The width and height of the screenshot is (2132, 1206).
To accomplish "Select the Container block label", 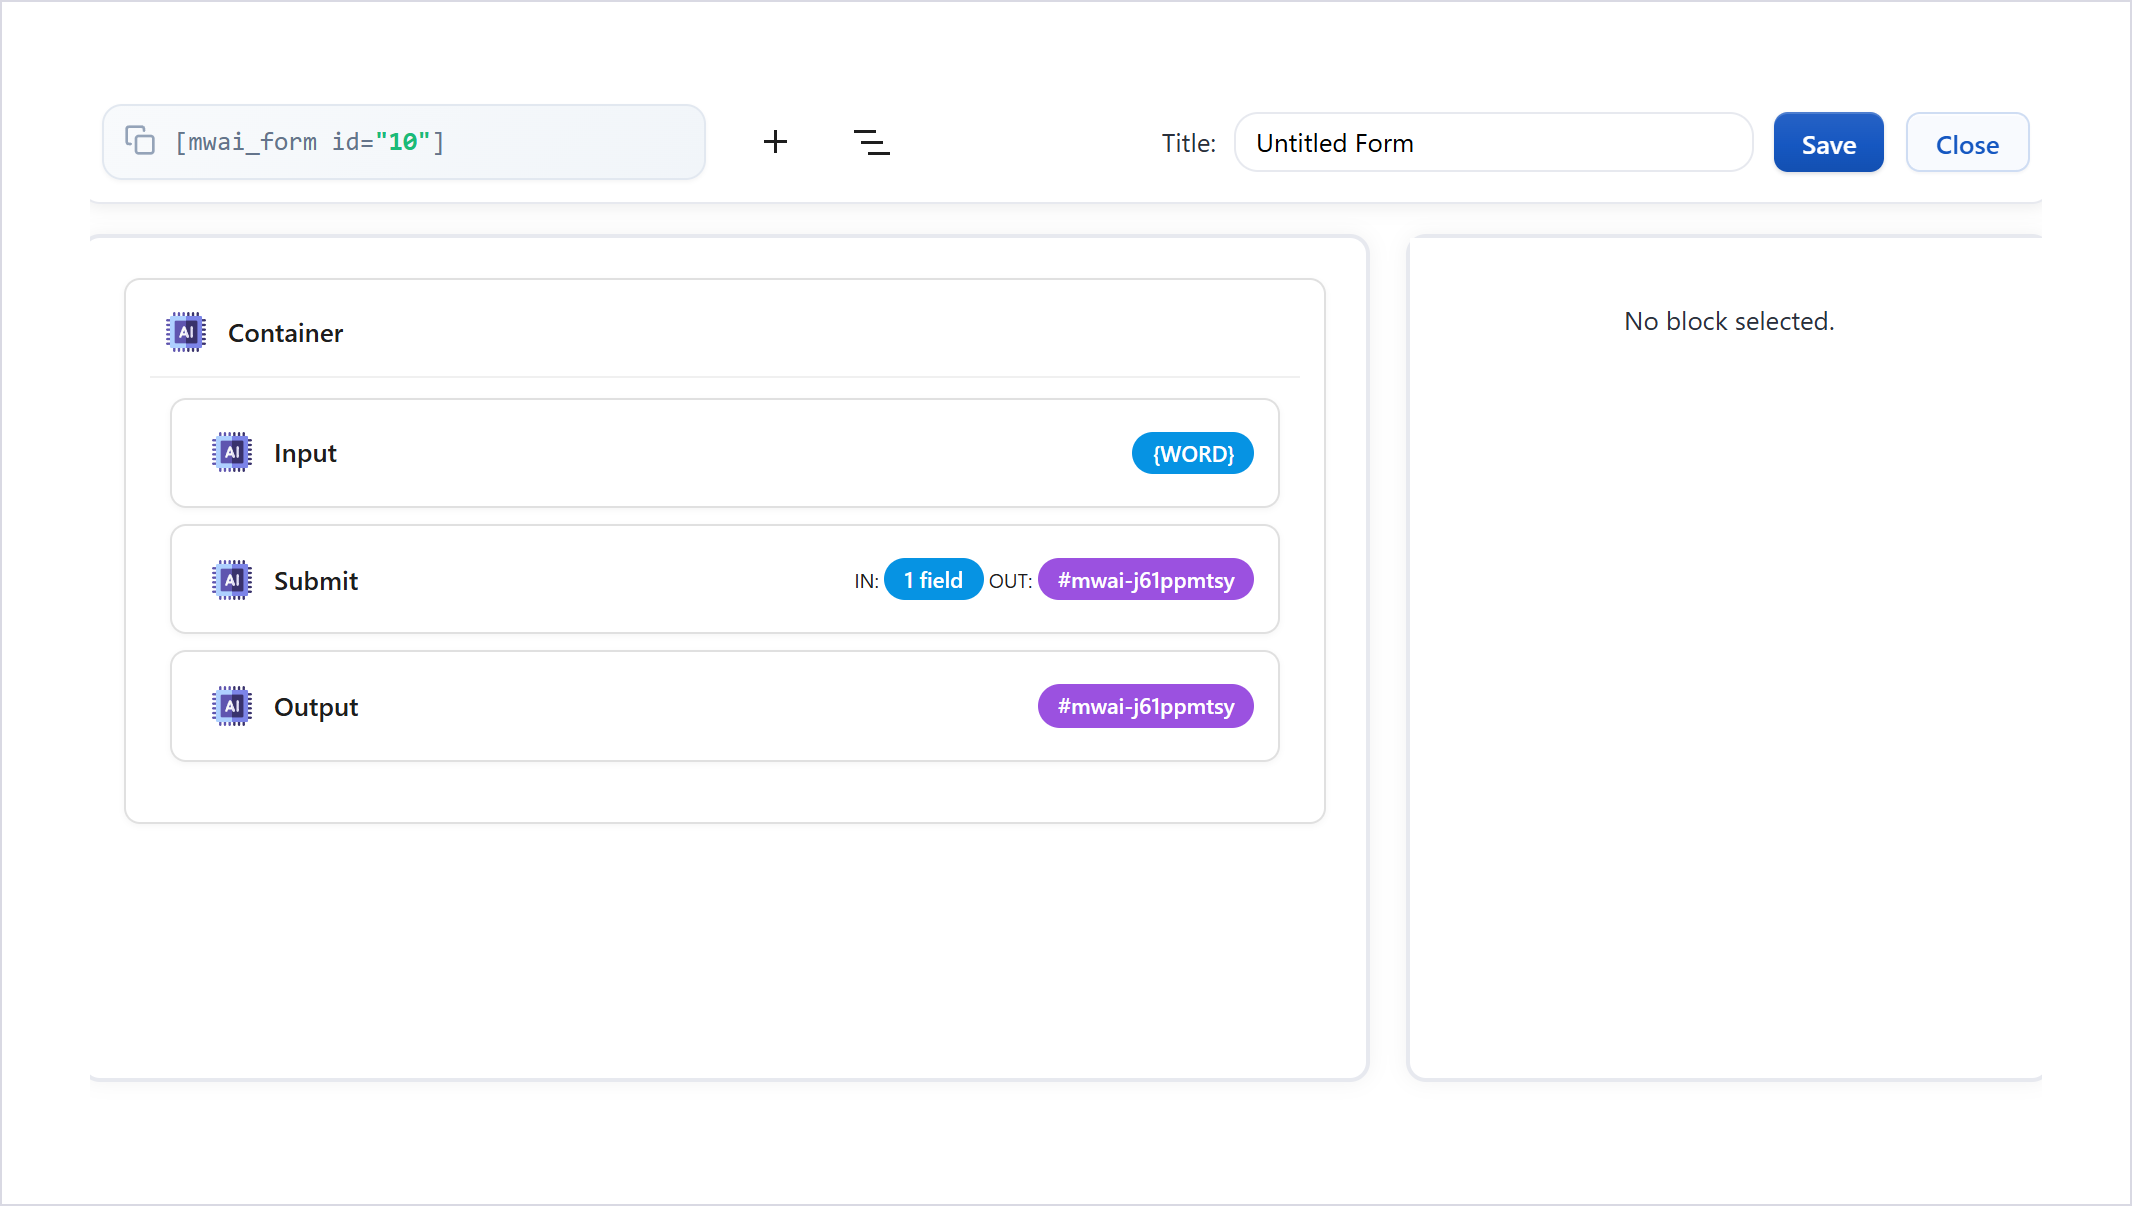I will 285,333.
